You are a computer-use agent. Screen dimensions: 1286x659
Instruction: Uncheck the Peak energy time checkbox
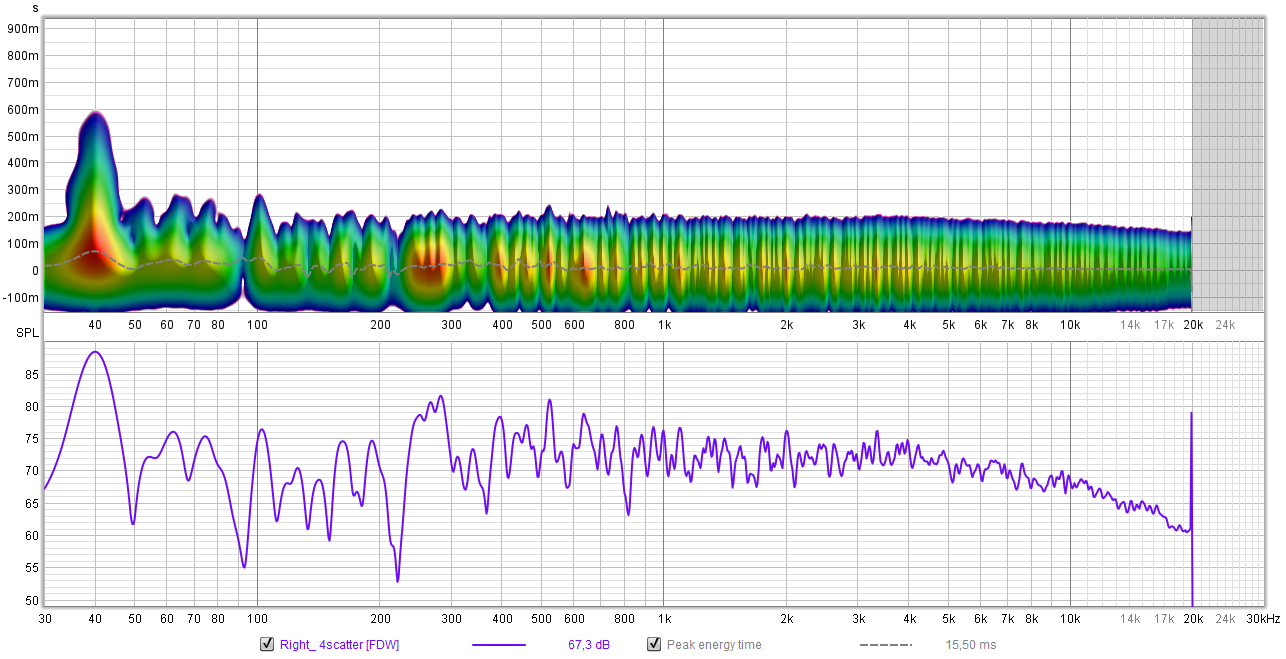click(x=654, y=644)
